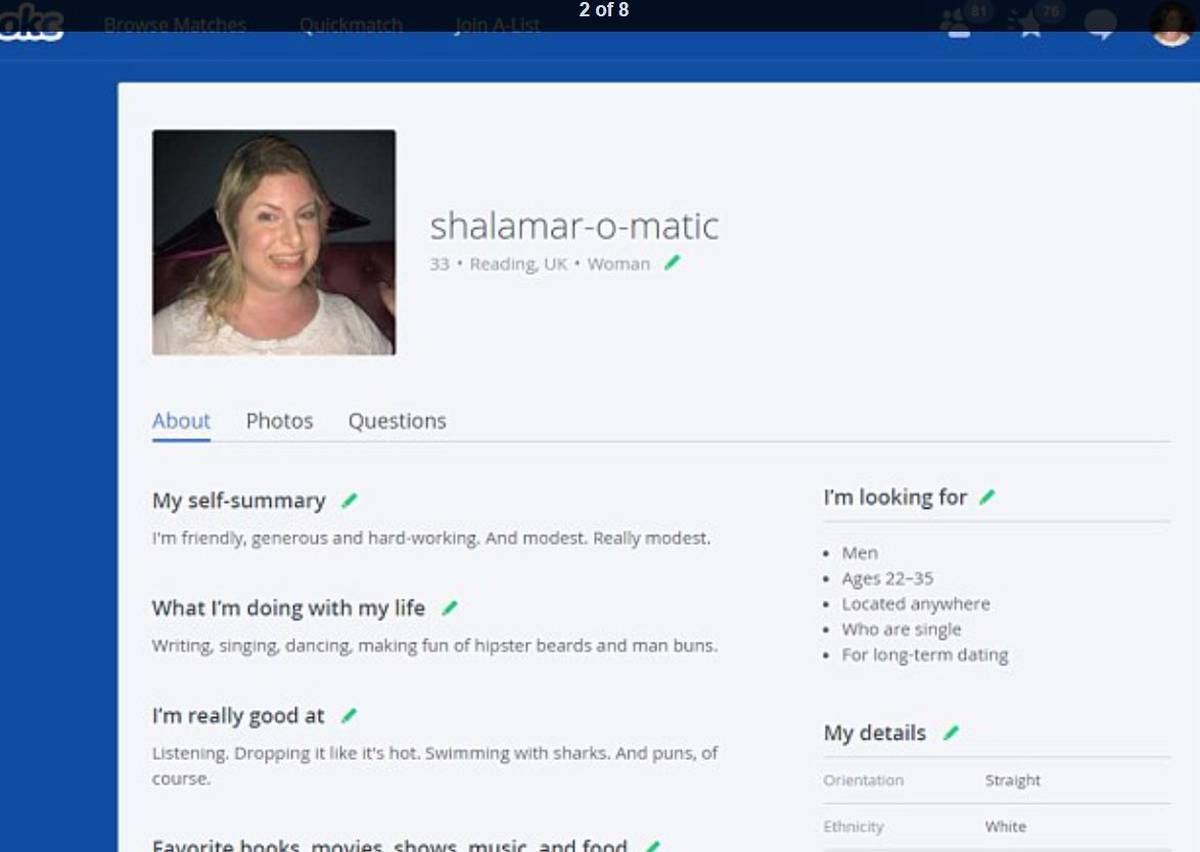The height and width of the screenshot is (852, 1200).
Task: Select the What I'm doing with my life heading
Action: coord(288,608)
